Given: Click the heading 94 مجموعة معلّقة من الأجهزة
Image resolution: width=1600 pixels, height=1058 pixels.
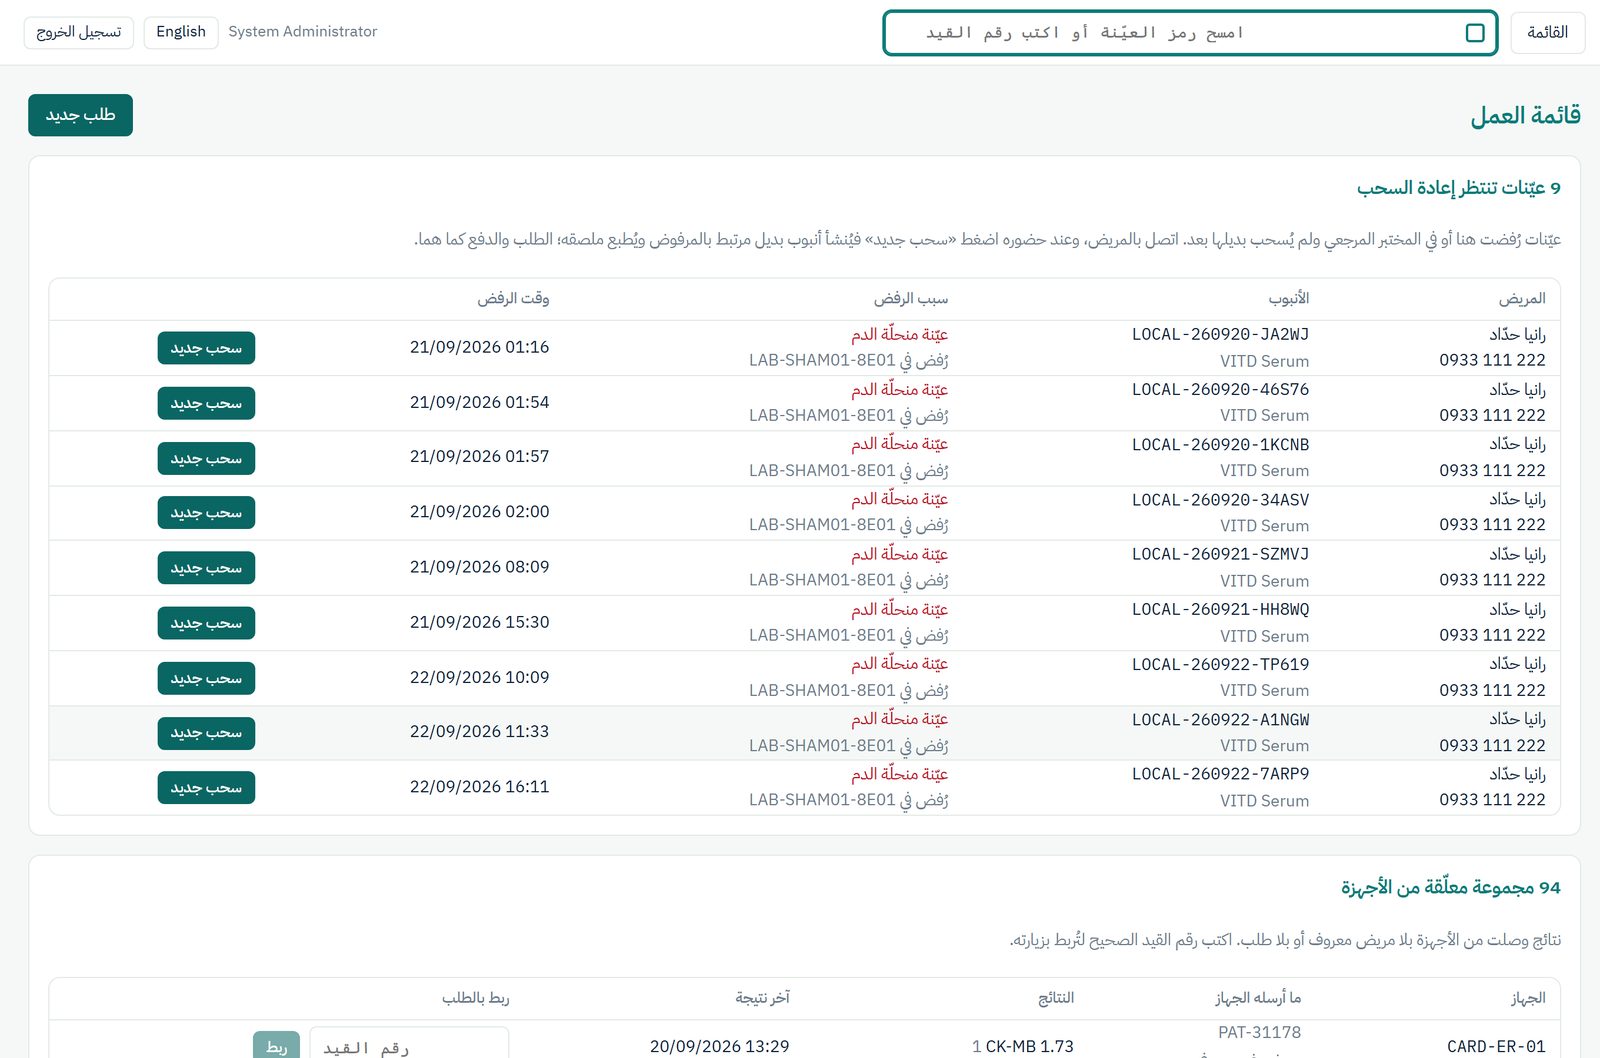Looking at the screenshot, I should click(1450, 888).
